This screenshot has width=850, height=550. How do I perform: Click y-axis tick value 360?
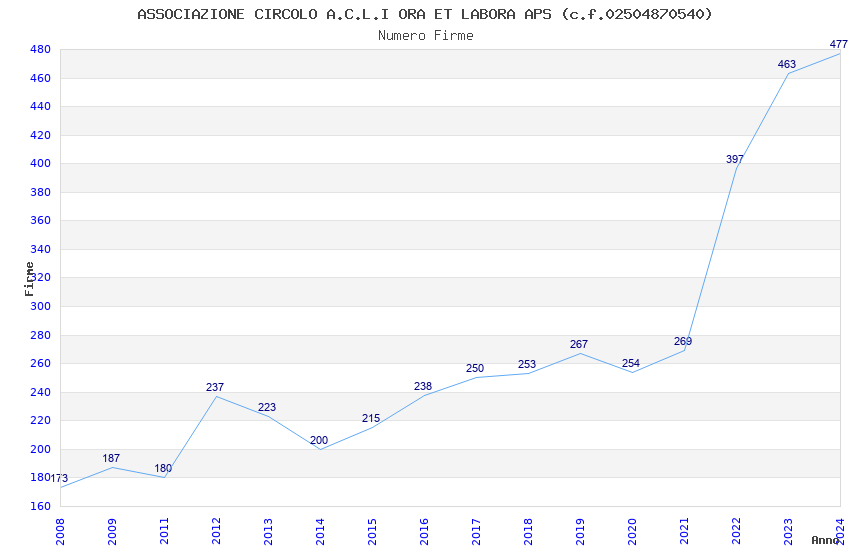click(41, 221)
